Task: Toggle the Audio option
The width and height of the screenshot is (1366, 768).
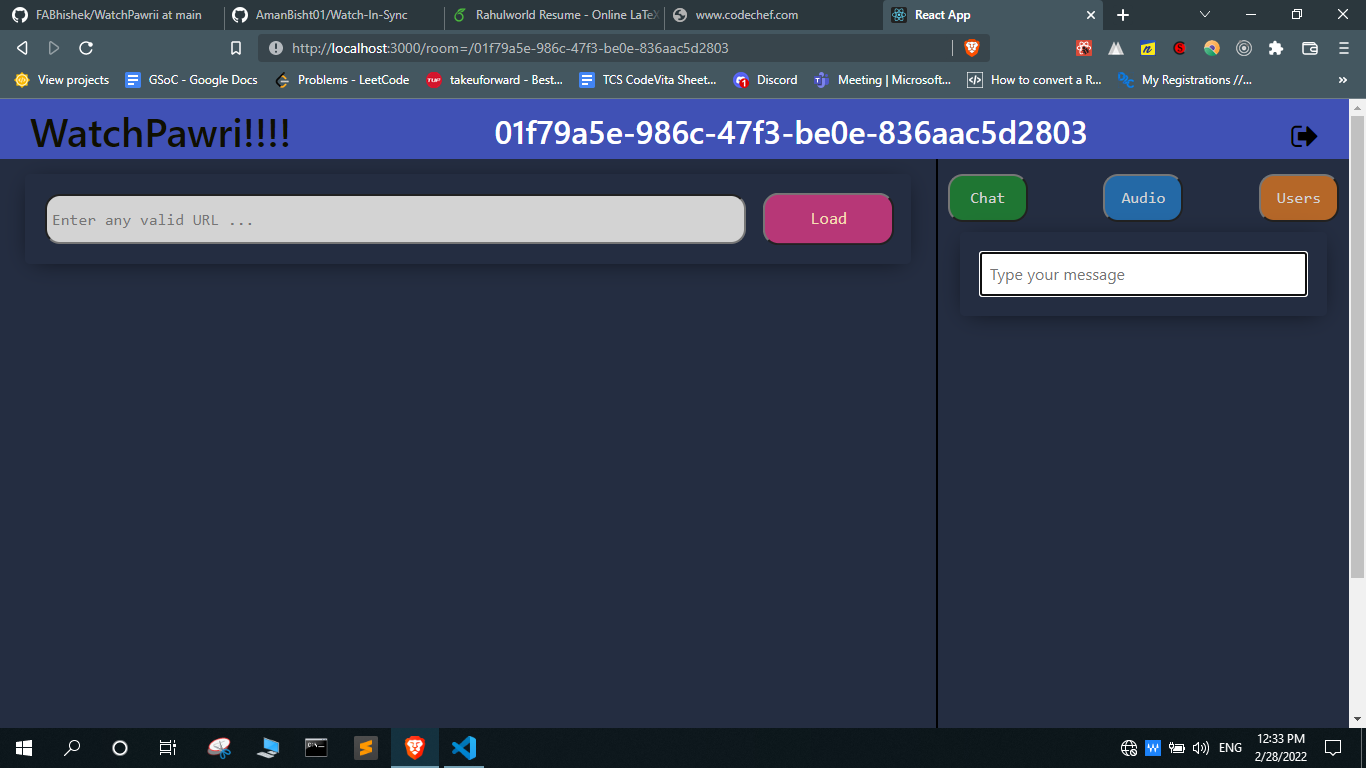Action: pos(1141,197)
